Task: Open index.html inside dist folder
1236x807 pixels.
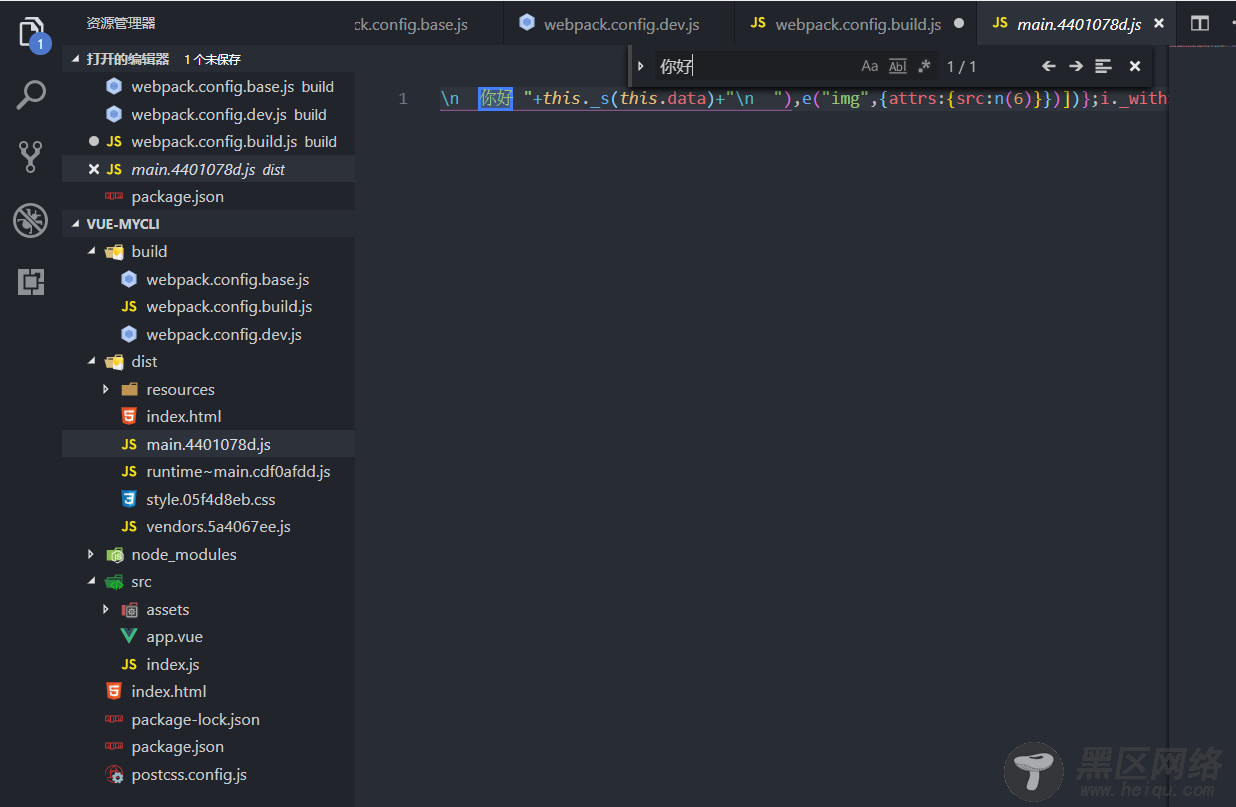Action: [x=208, y=416]
